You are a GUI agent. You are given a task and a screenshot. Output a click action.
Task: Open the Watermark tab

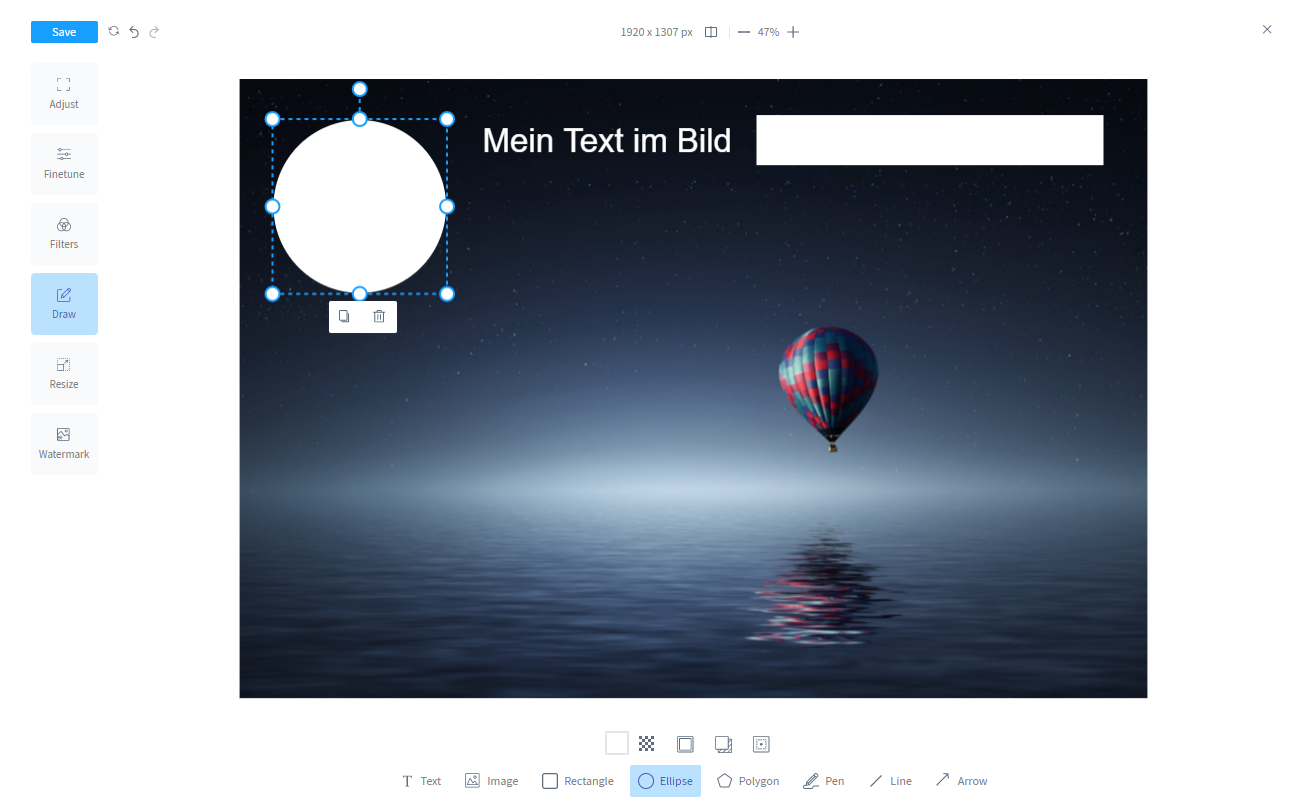(x=64, y=444)
